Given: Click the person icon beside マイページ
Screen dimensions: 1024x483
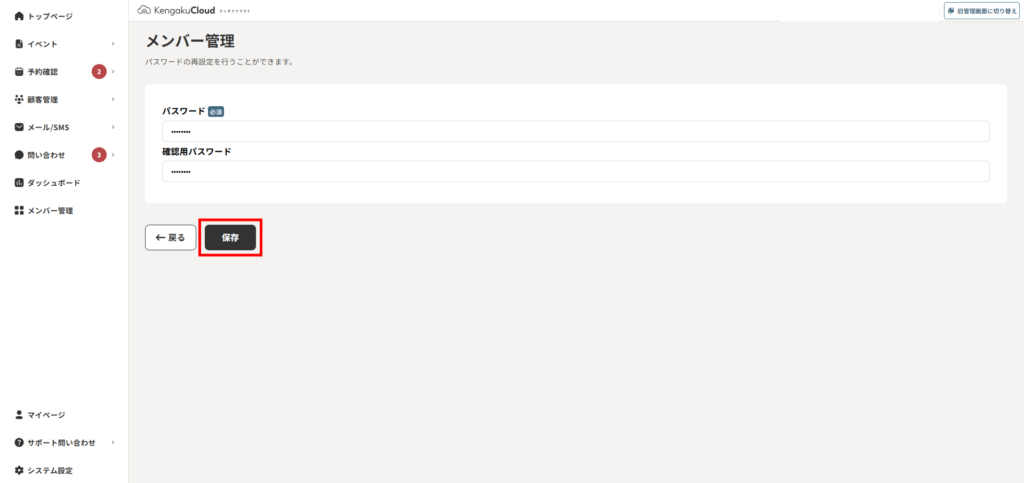Looking at the screenshot, I should [x=19, y=414].
